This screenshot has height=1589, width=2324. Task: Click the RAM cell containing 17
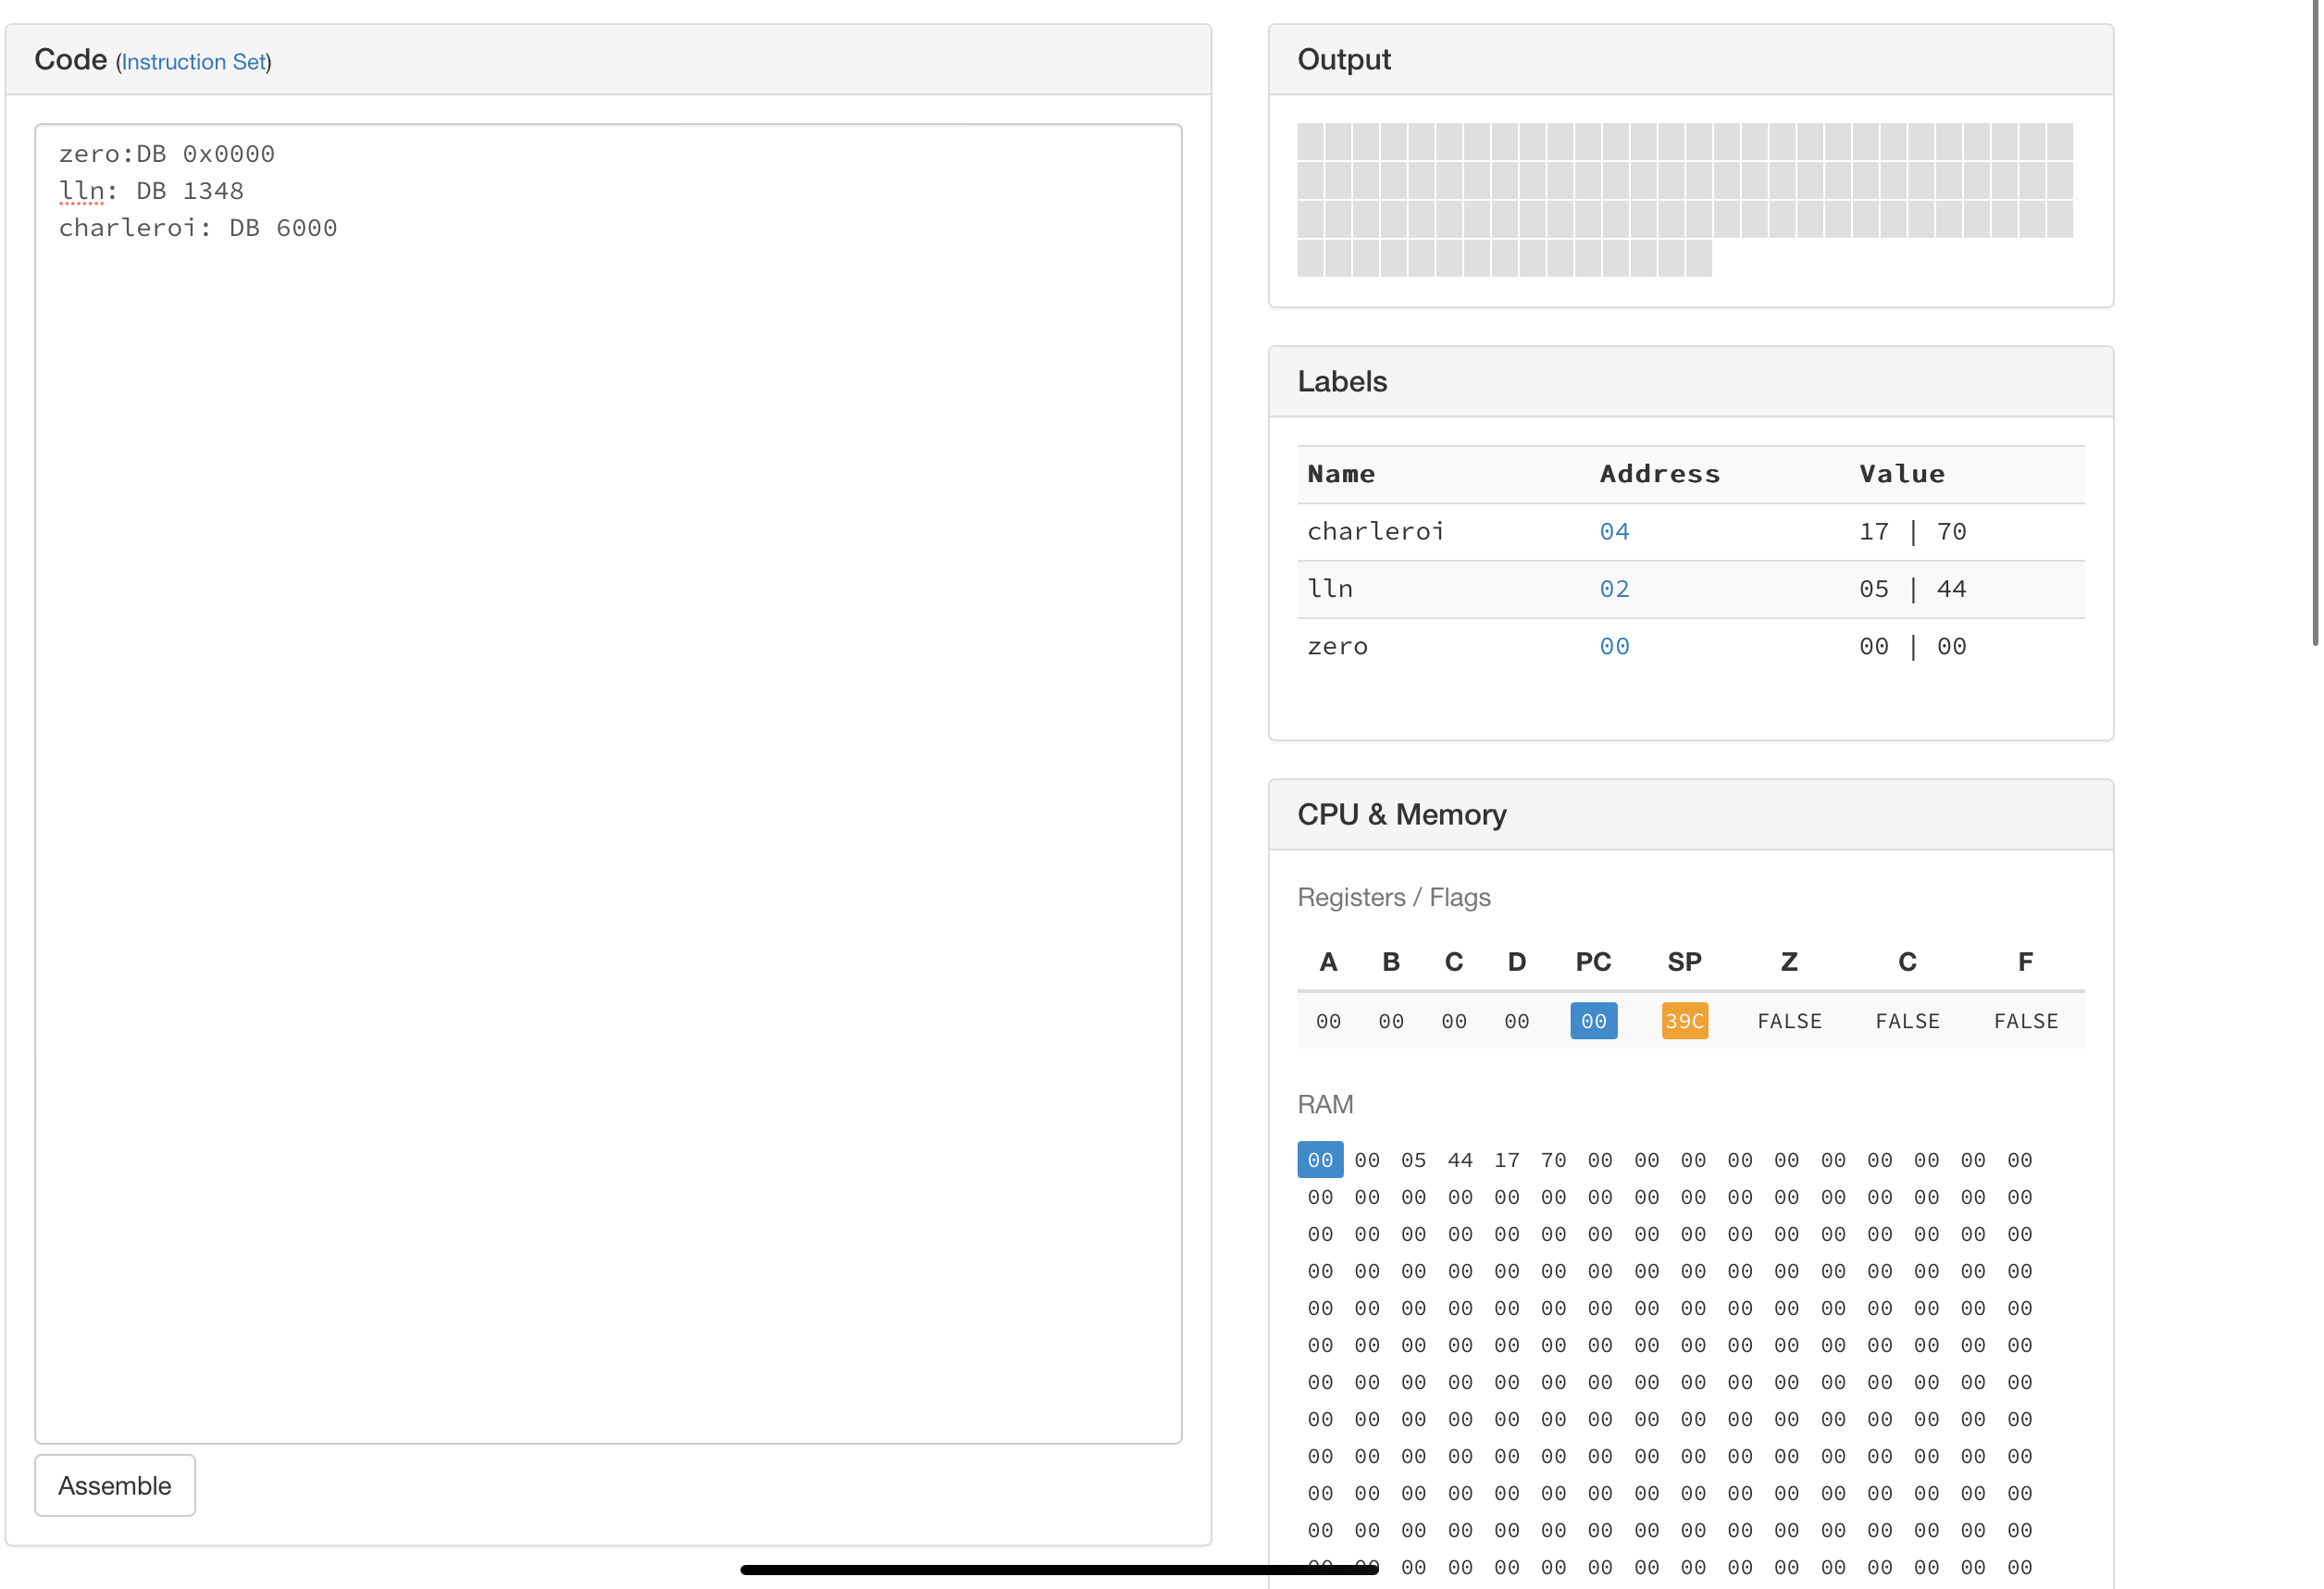[1507, 1160]
